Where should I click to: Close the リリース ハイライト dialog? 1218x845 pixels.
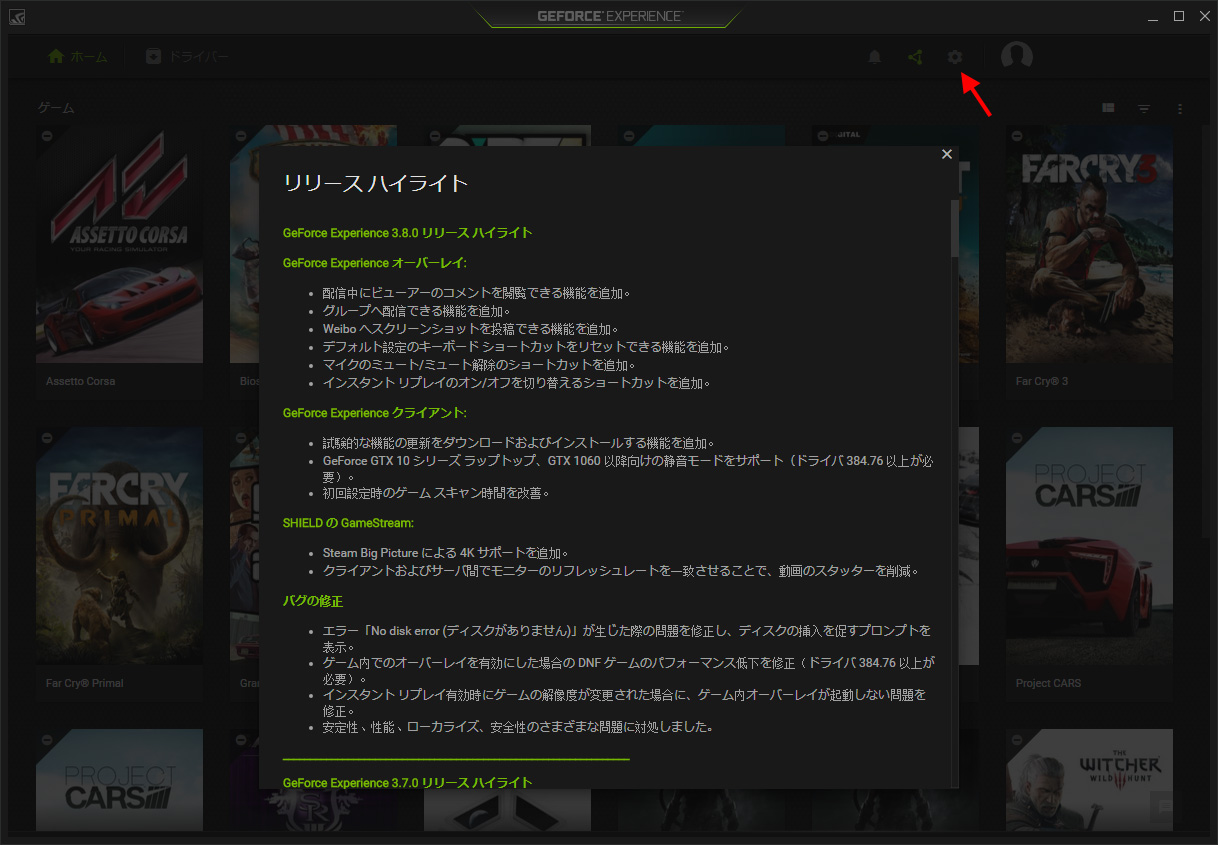click(947, 154)
